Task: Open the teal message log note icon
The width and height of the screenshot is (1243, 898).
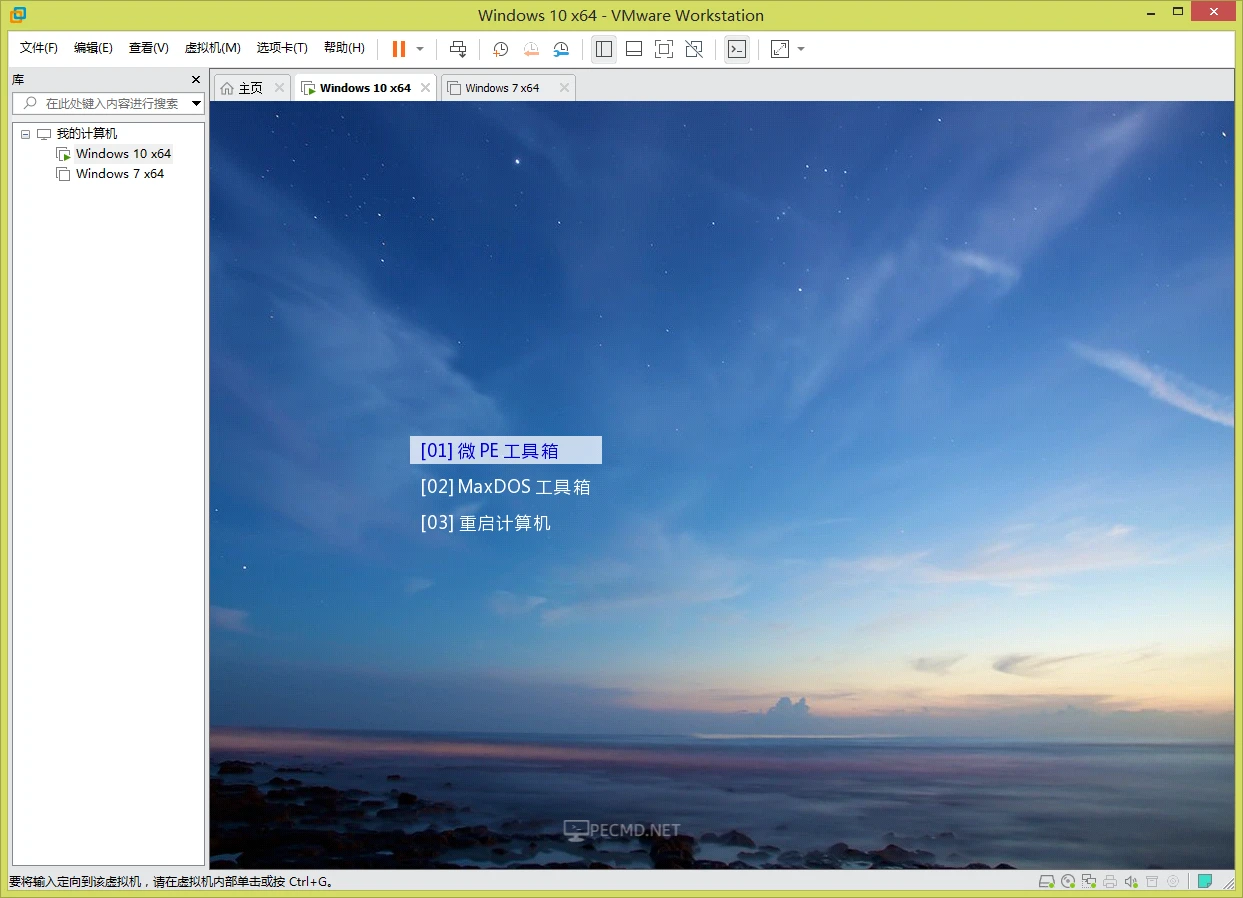Action: point(1206,882)
